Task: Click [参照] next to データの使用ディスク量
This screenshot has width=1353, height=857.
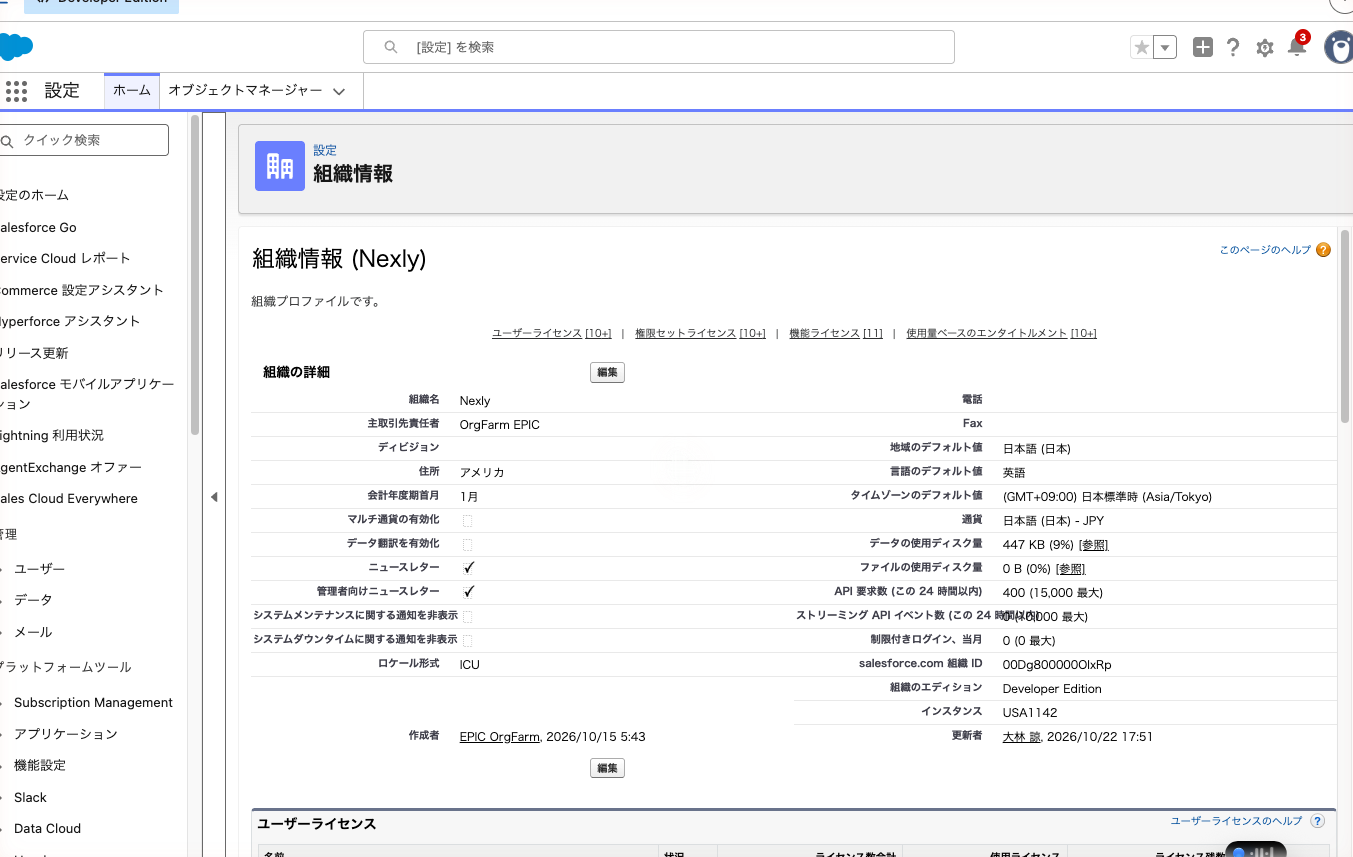Action: tap(1093, 545)
